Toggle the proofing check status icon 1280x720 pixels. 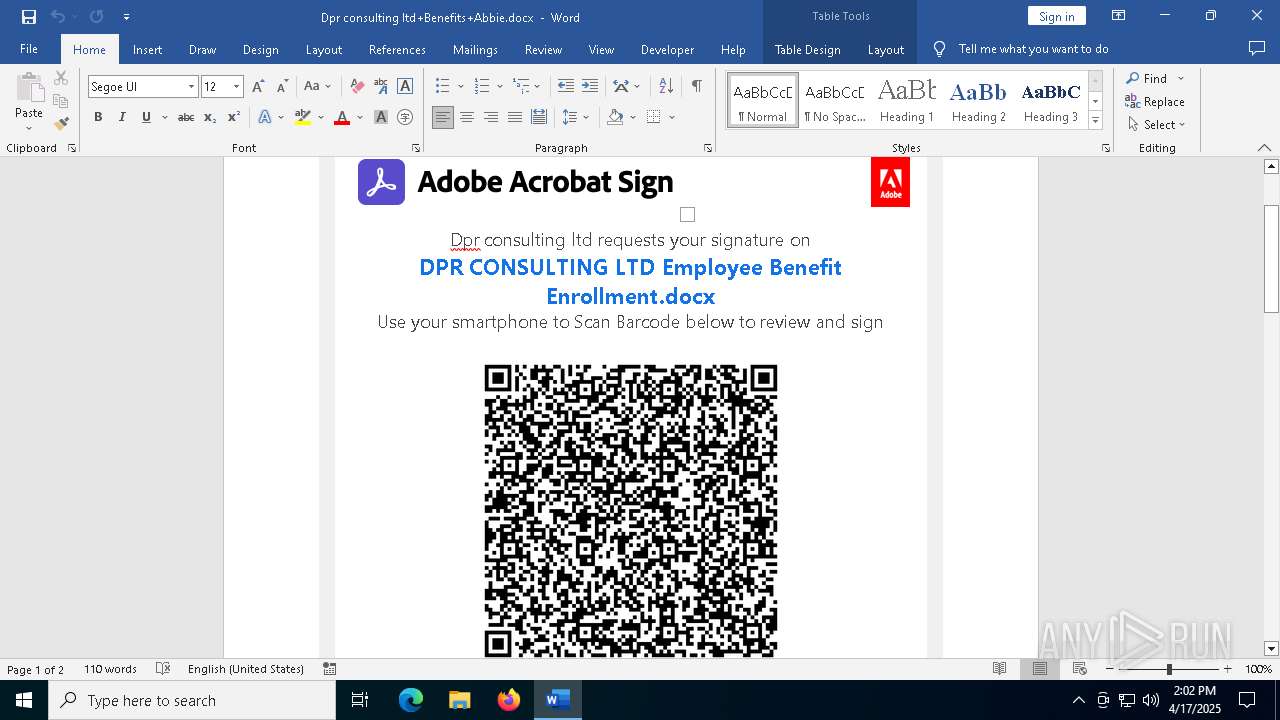coord(163,669)
